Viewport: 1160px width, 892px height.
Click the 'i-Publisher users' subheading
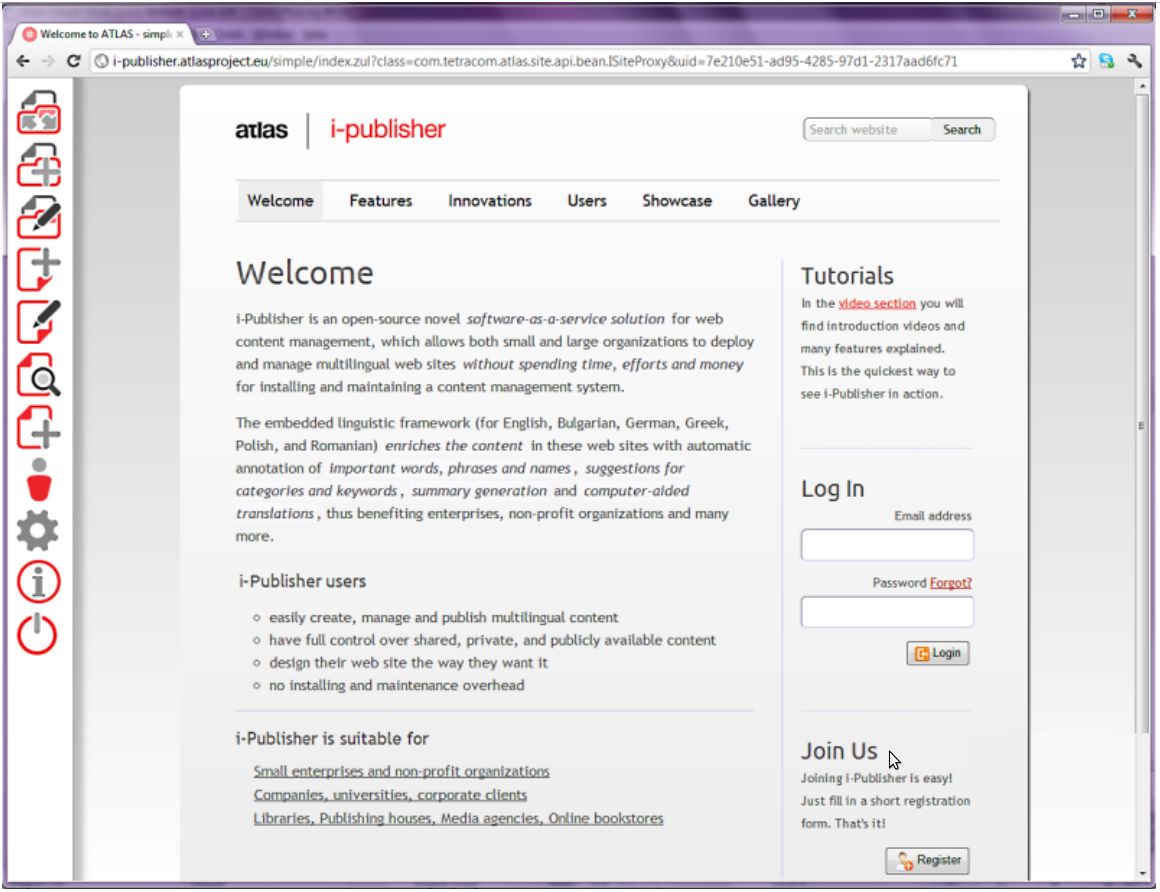click(303, 581)
